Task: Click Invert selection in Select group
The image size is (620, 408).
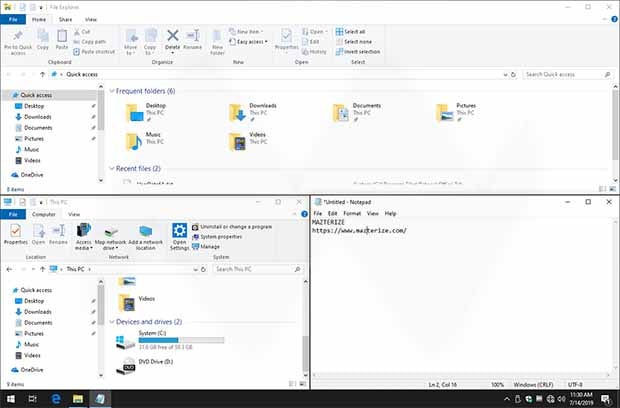Action: coord(358,51)
